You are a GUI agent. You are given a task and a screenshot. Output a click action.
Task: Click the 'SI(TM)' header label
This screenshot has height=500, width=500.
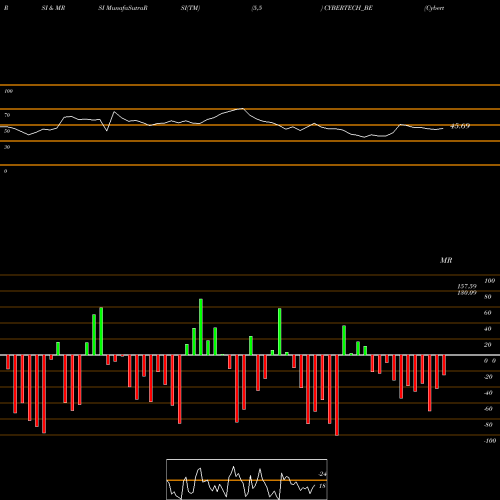coord(190,8)
